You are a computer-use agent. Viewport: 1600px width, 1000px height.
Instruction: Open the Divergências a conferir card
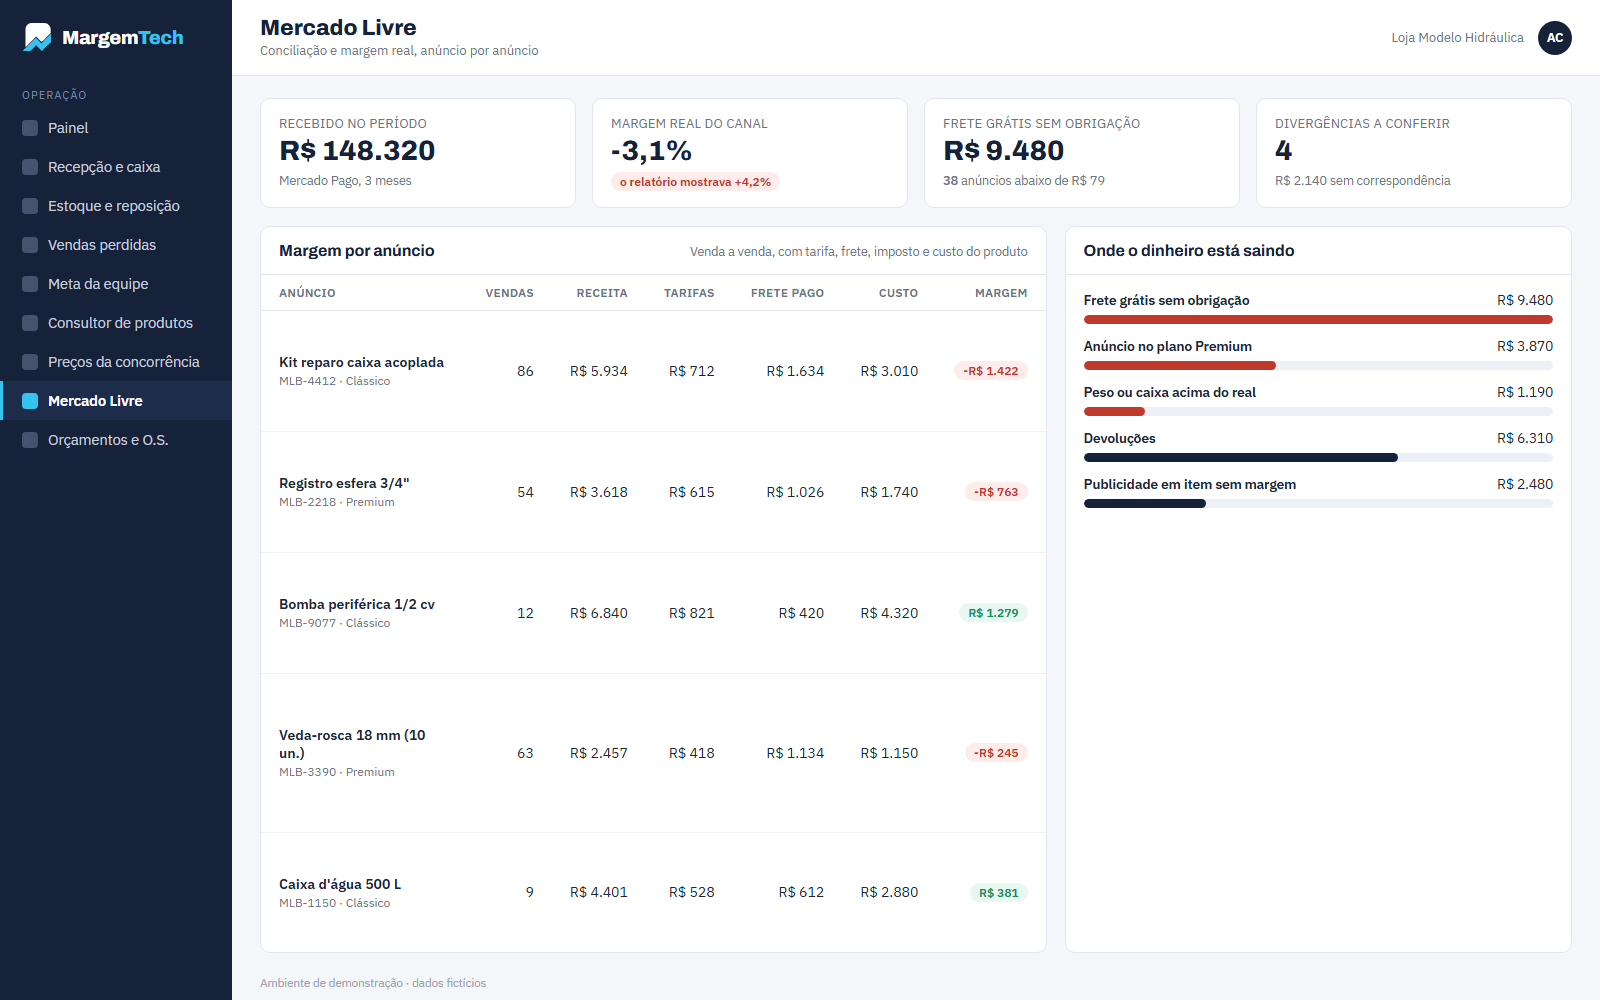[1414, 153]
